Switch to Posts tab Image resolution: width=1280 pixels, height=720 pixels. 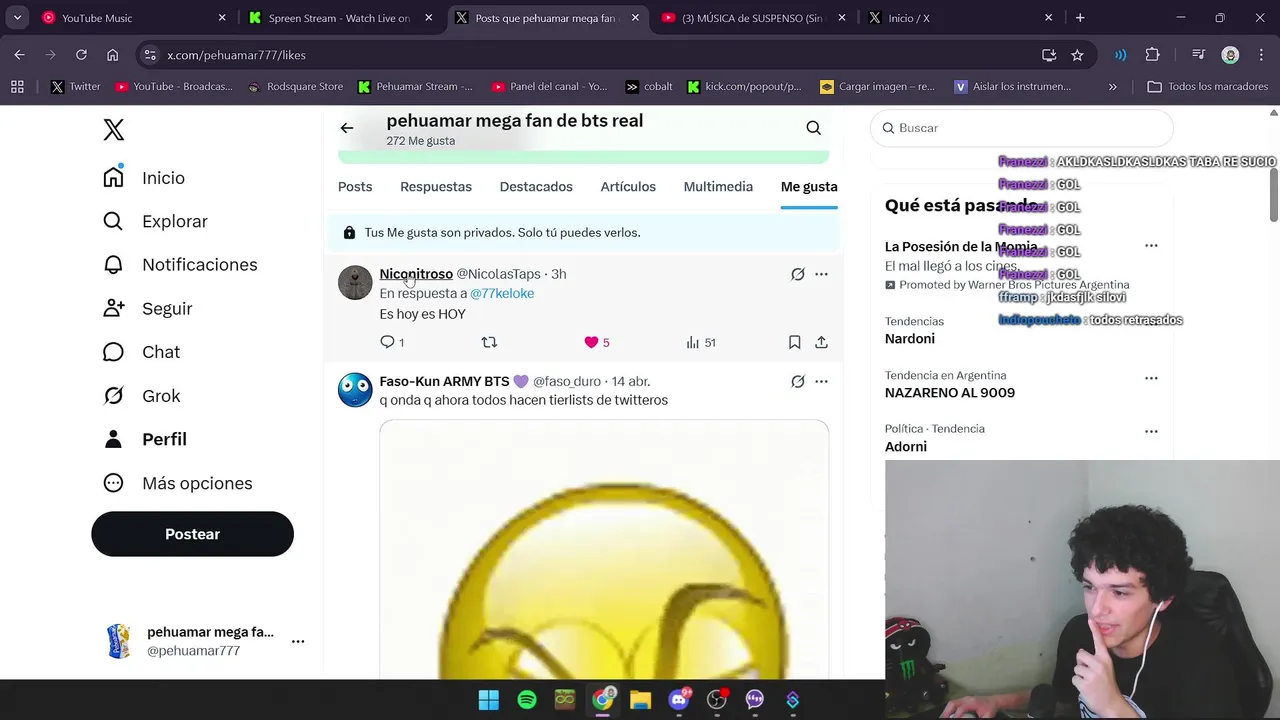click(x=355, y=187)
